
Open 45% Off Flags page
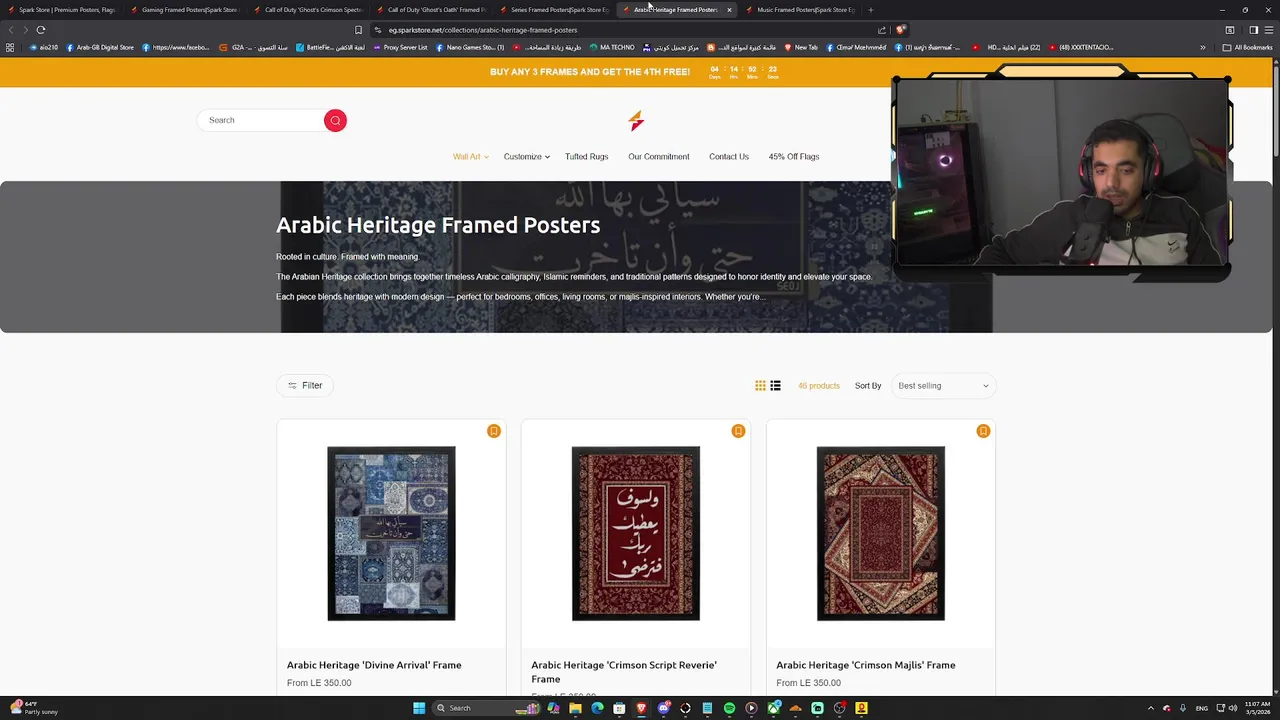(x=794, y=157)
